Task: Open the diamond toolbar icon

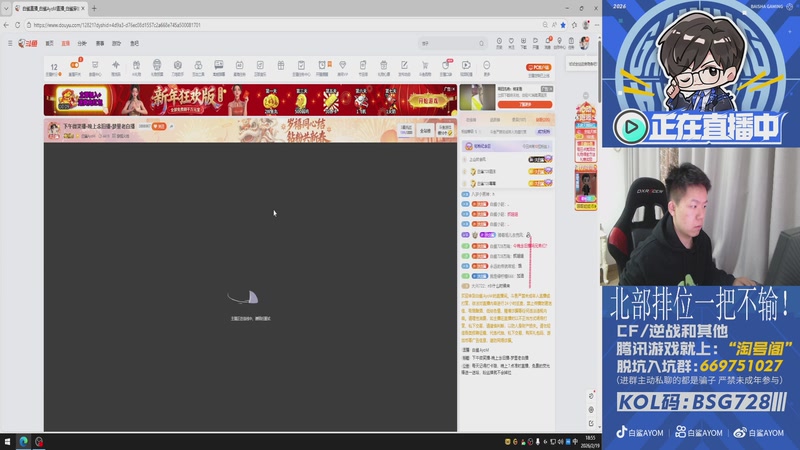Action: click(342, 65)
